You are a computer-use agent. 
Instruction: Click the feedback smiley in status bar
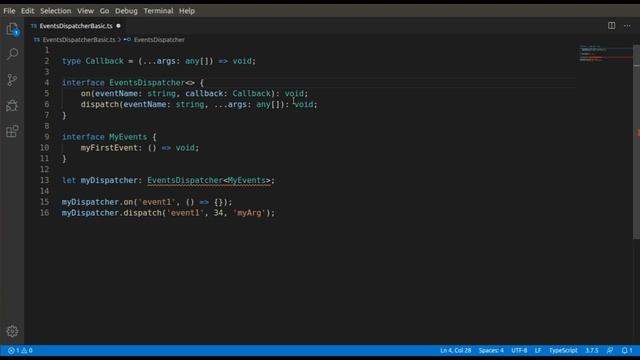click(x=610, y=351)
